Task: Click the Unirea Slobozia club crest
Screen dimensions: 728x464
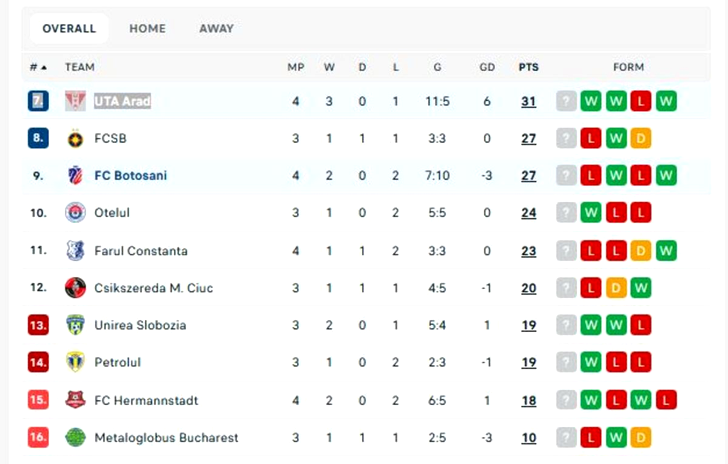Action: 75,325
